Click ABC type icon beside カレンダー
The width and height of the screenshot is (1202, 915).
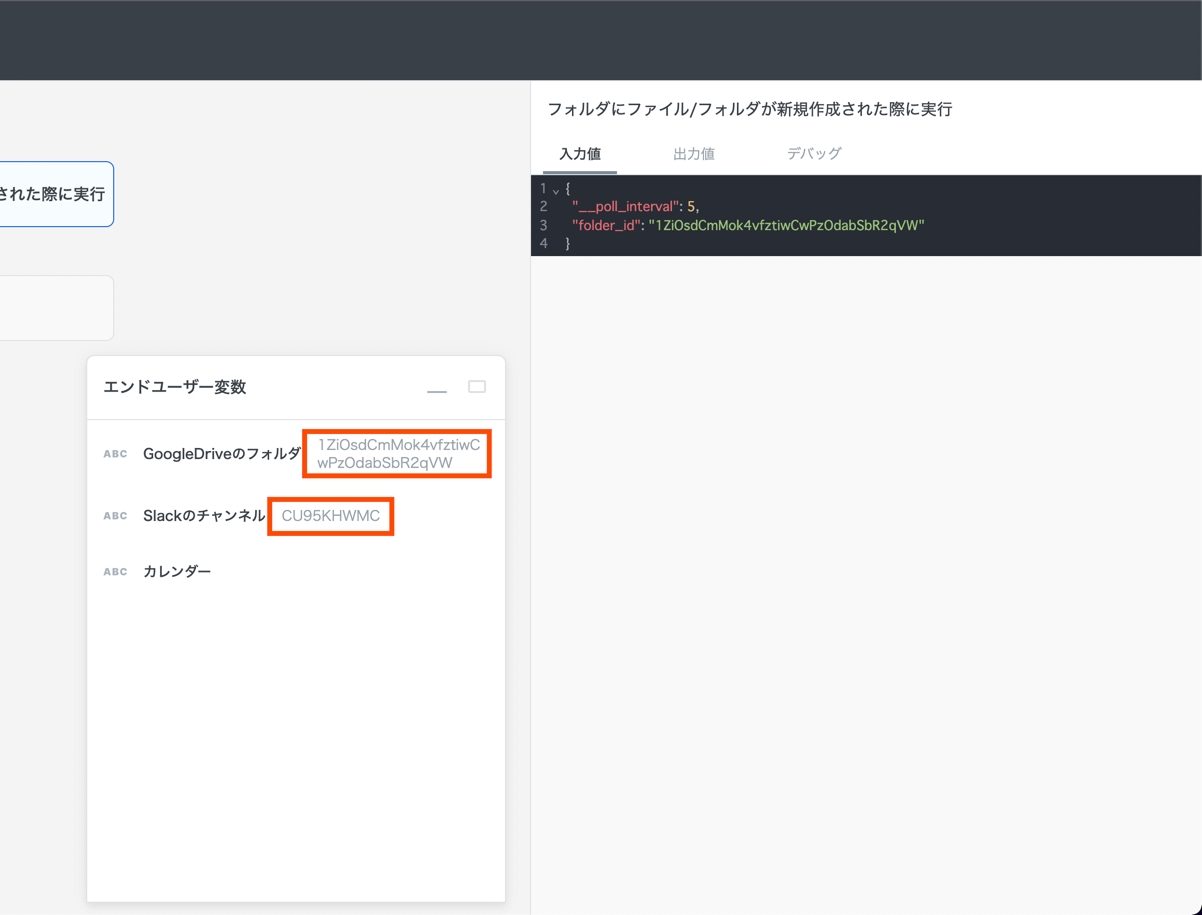point(115,572)
